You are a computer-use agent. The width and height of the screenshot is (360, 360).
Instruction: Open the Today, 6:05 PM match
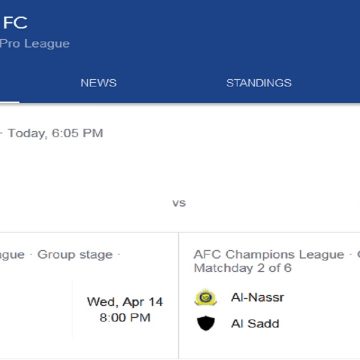coord(55,133)
